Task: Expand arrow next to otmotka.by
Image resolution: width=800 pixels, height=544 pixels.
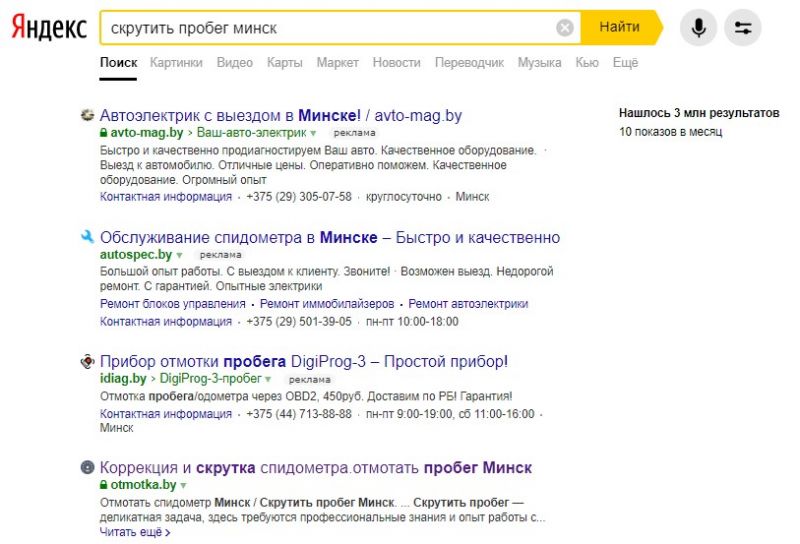Action: click(183, 485)
